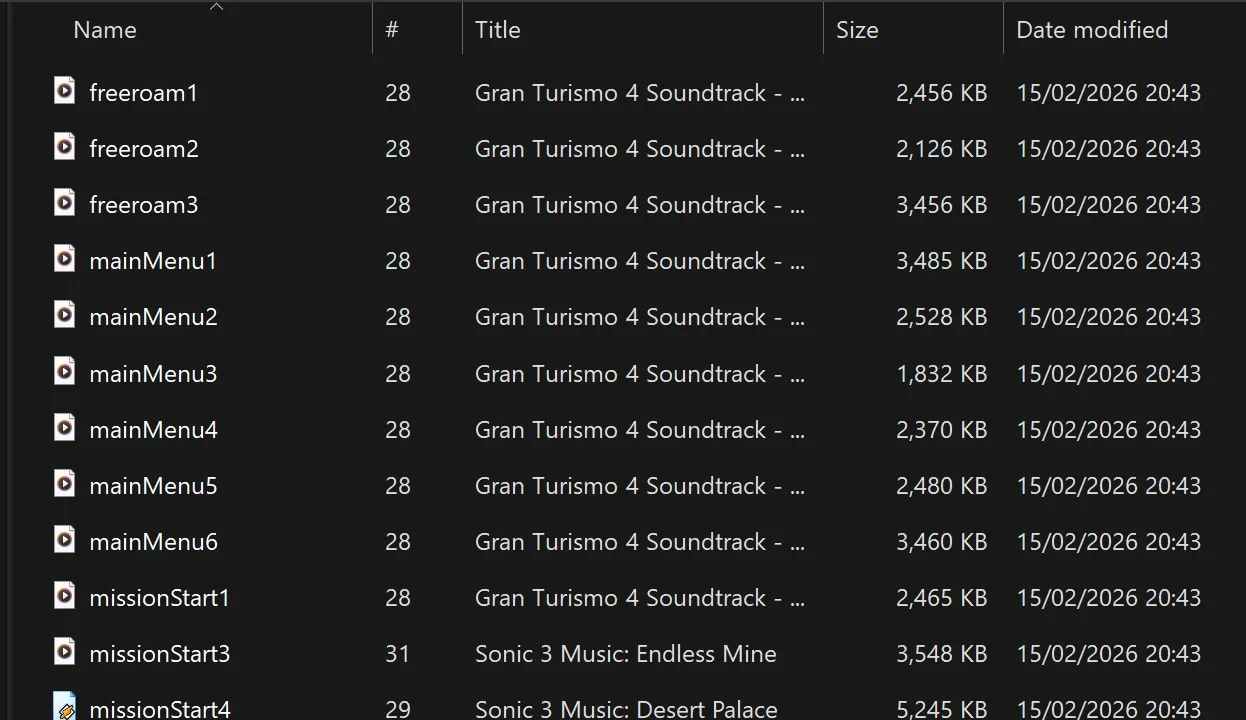Image resolution: width=1246 pixels, height=720 pixels.
Task: Select the file name mainMenu2
Action: click(x=153, y=317)
